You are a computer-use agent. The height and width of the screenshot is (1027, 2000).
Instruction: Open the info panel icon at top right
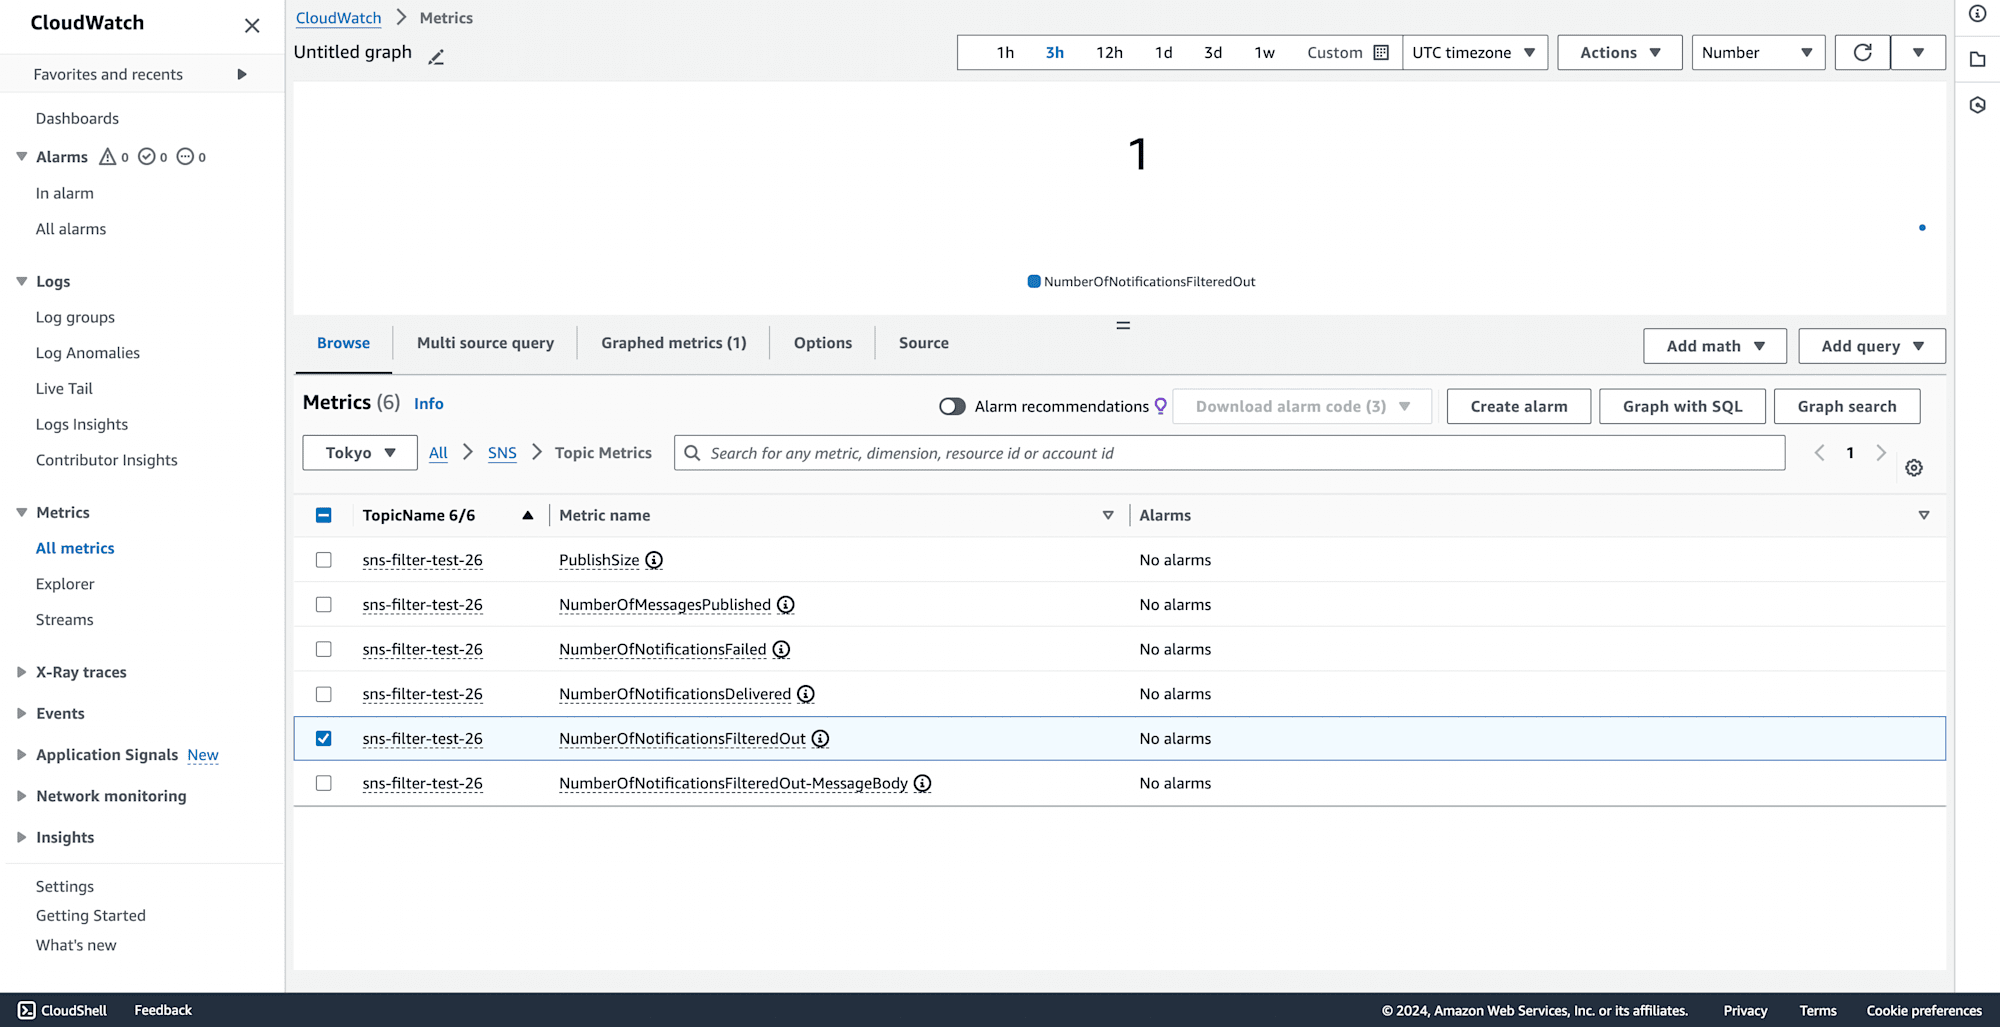[1977, 14]
